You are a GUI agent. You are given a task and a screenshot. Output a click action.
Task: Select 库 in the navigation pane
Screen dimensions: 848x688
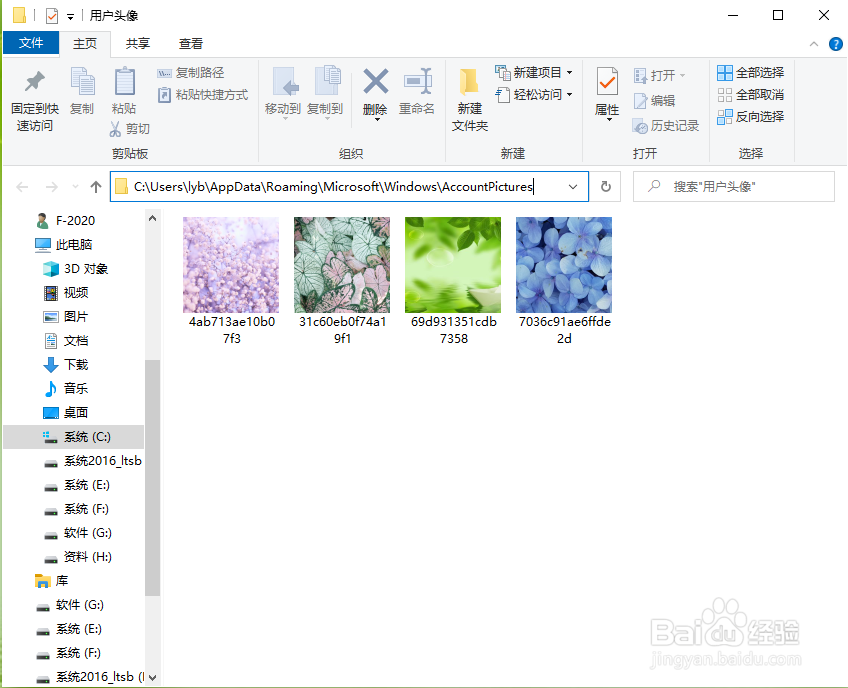pos(51,581)
